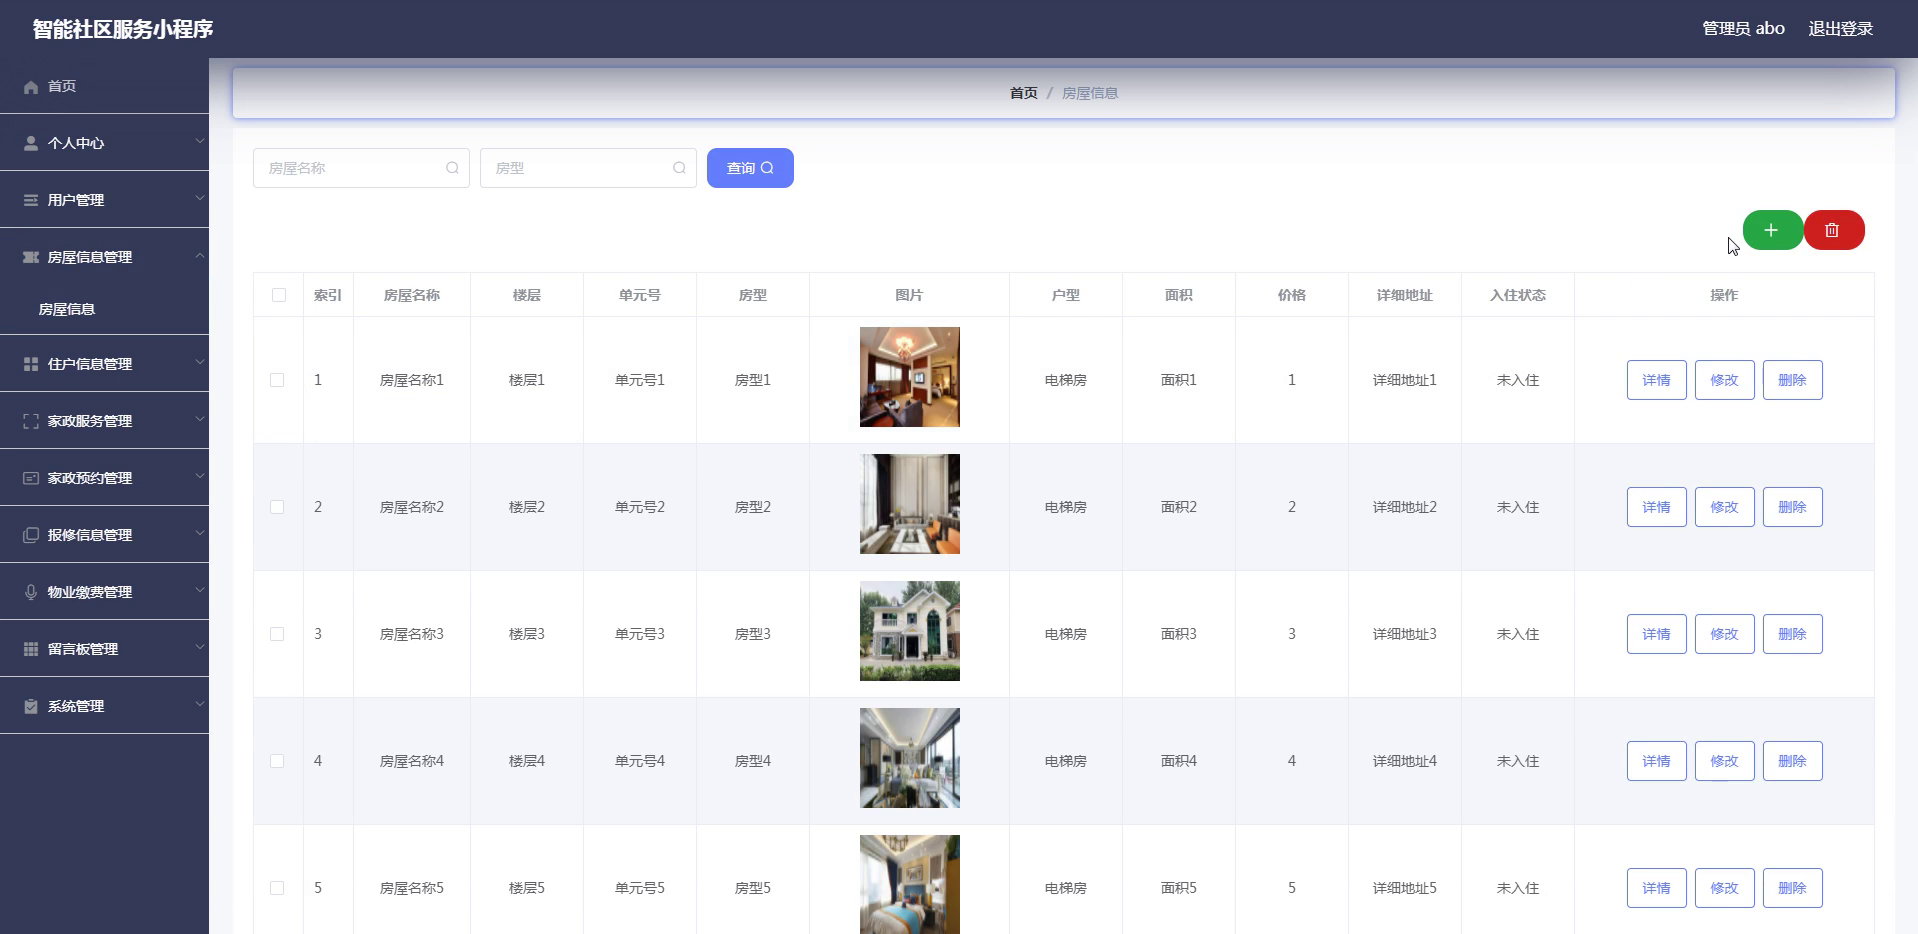Expand the 留言板管理 menu chevron
1918x934 pixels.
(199, 648)
